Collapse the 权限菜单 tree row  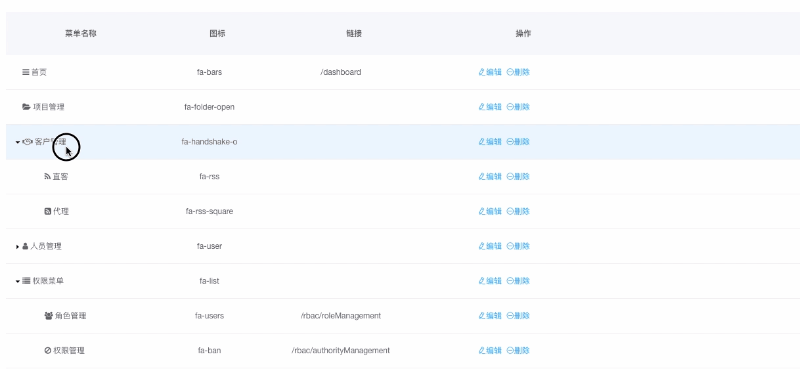(x=18, y=281)
